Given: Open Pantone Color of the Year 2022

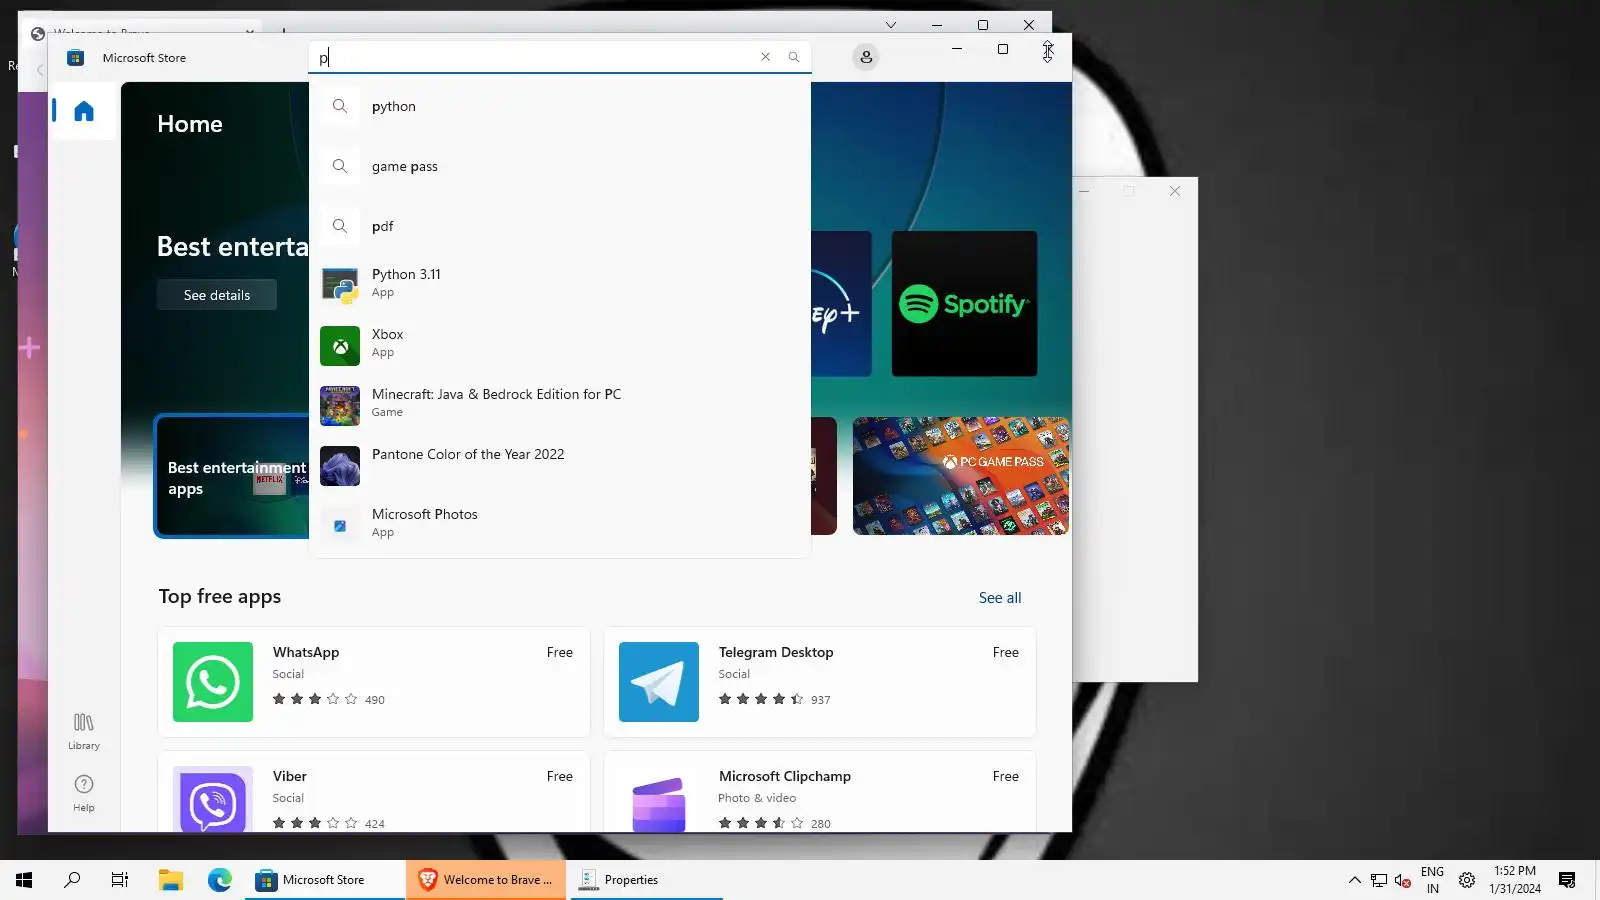Looking at the screenshot, I should [560, 464].
